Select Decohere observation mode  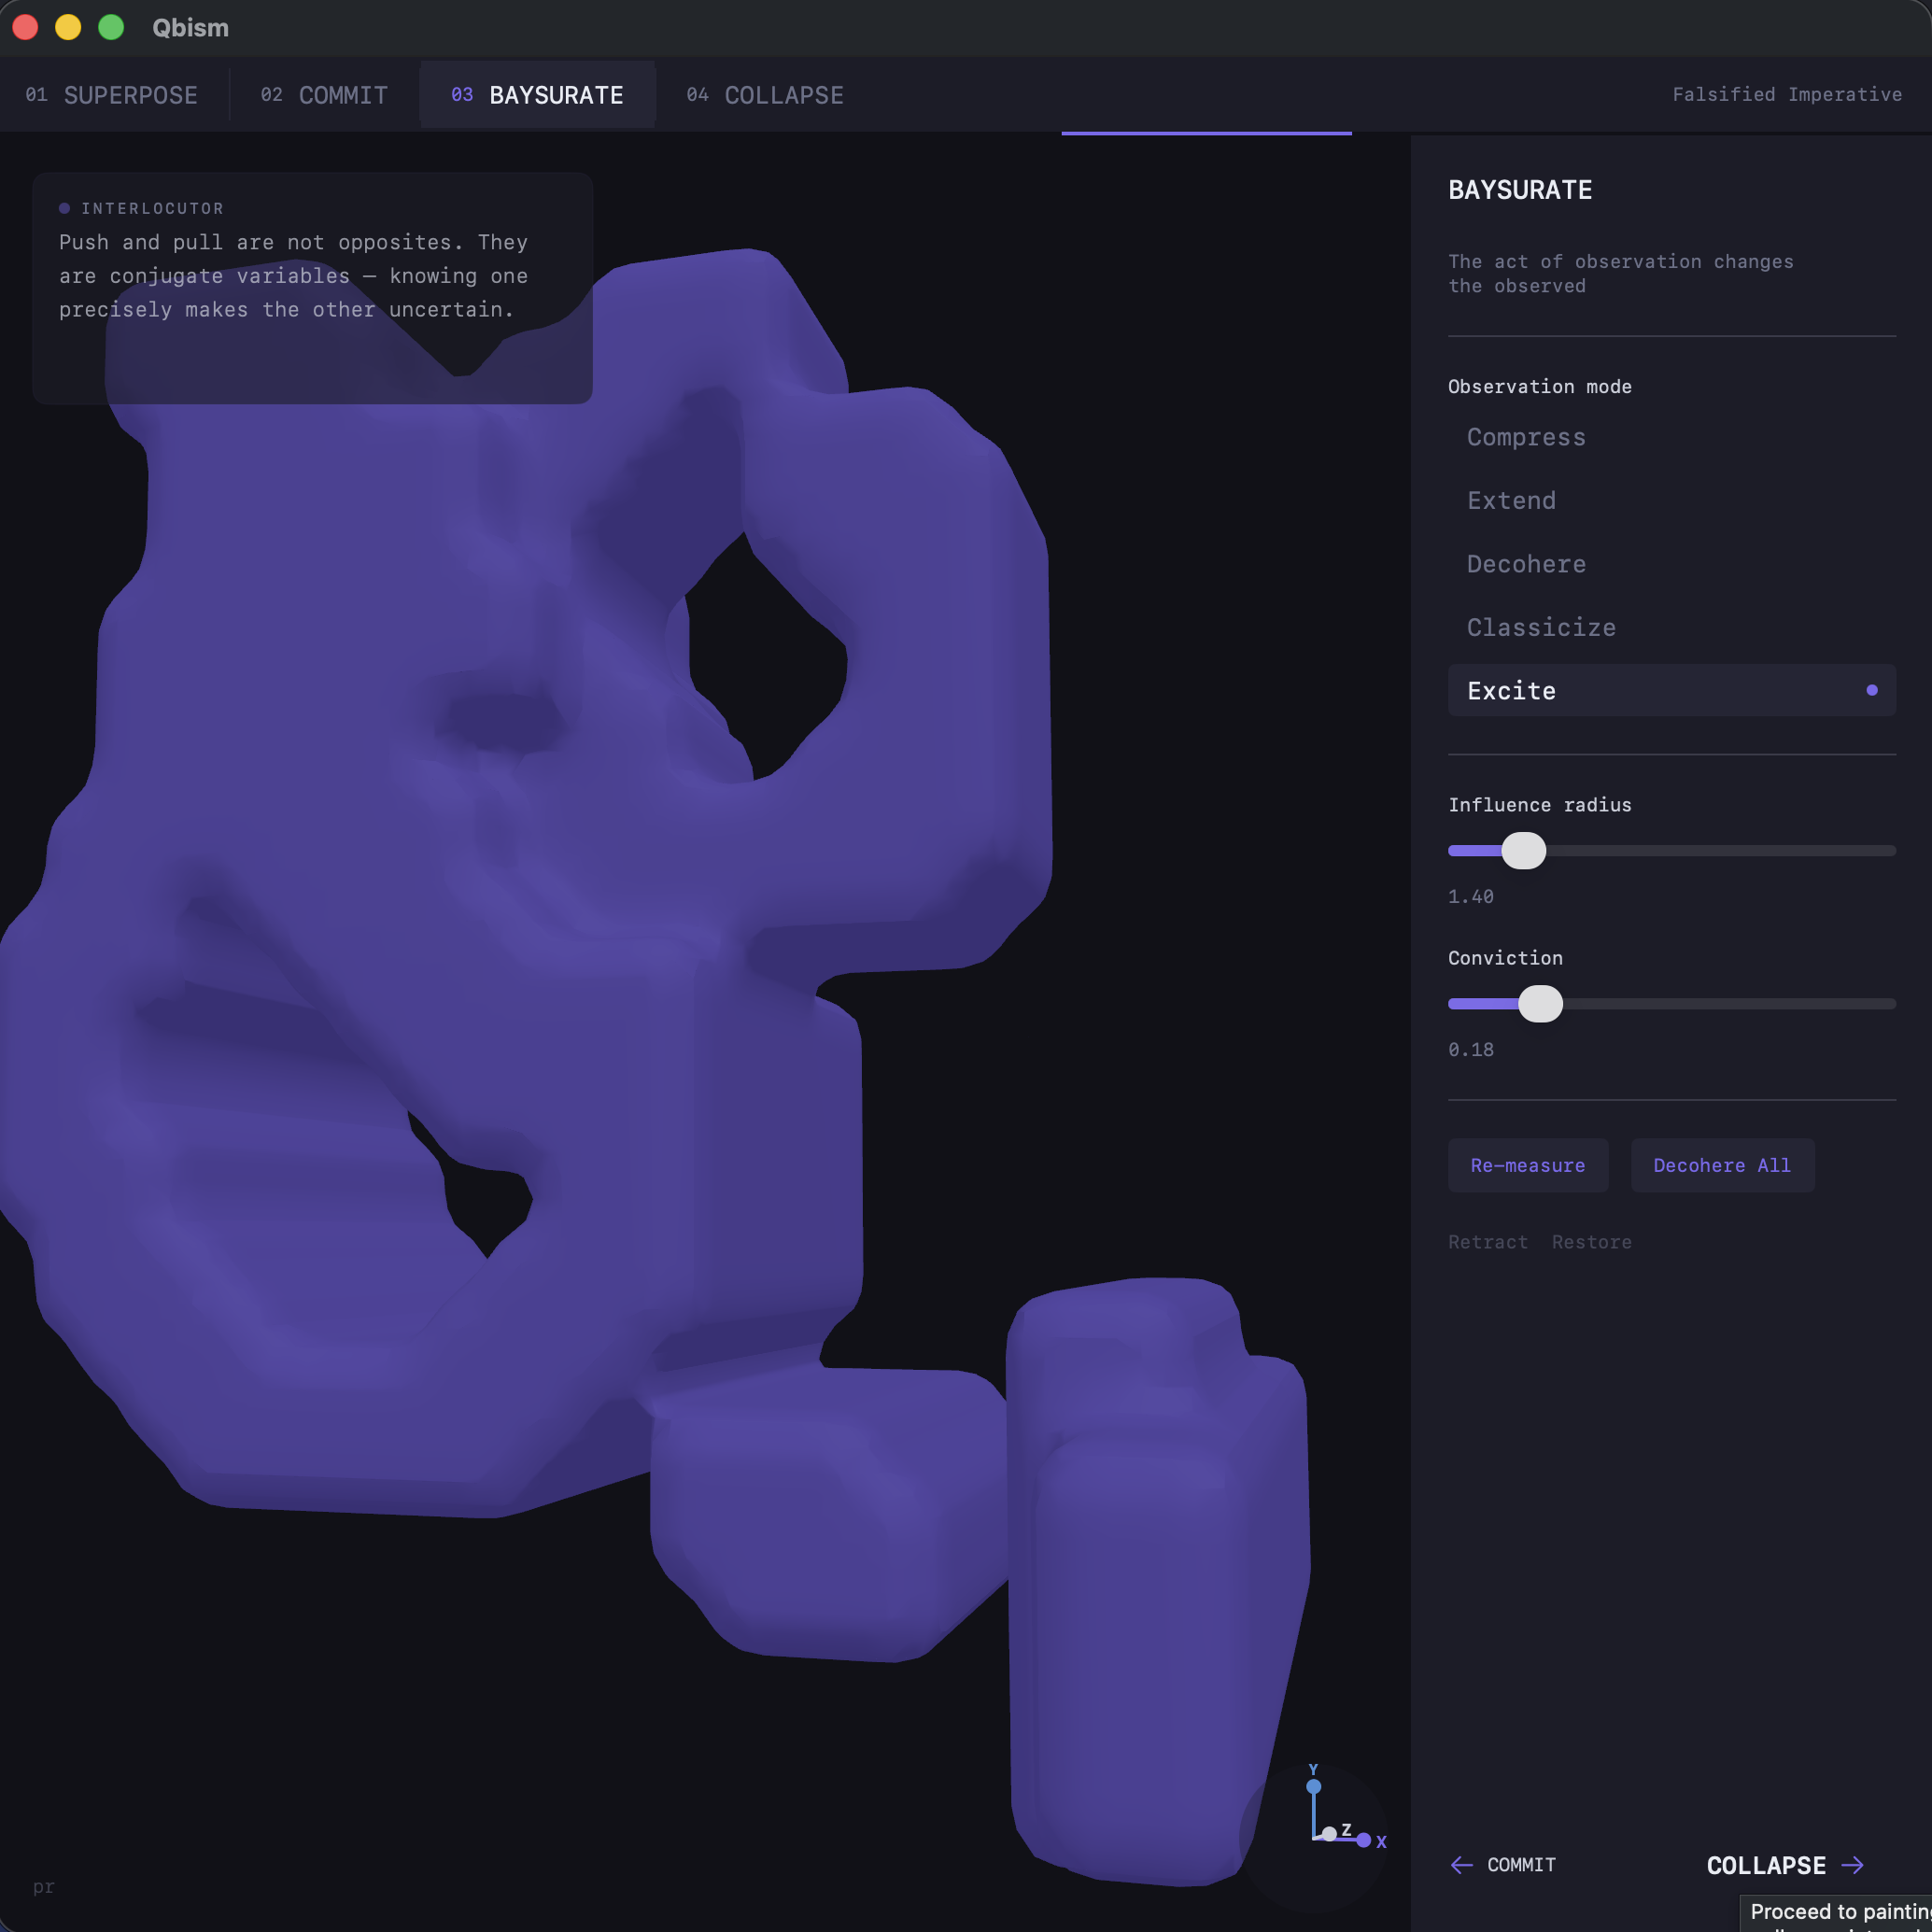coord(1526,564)
